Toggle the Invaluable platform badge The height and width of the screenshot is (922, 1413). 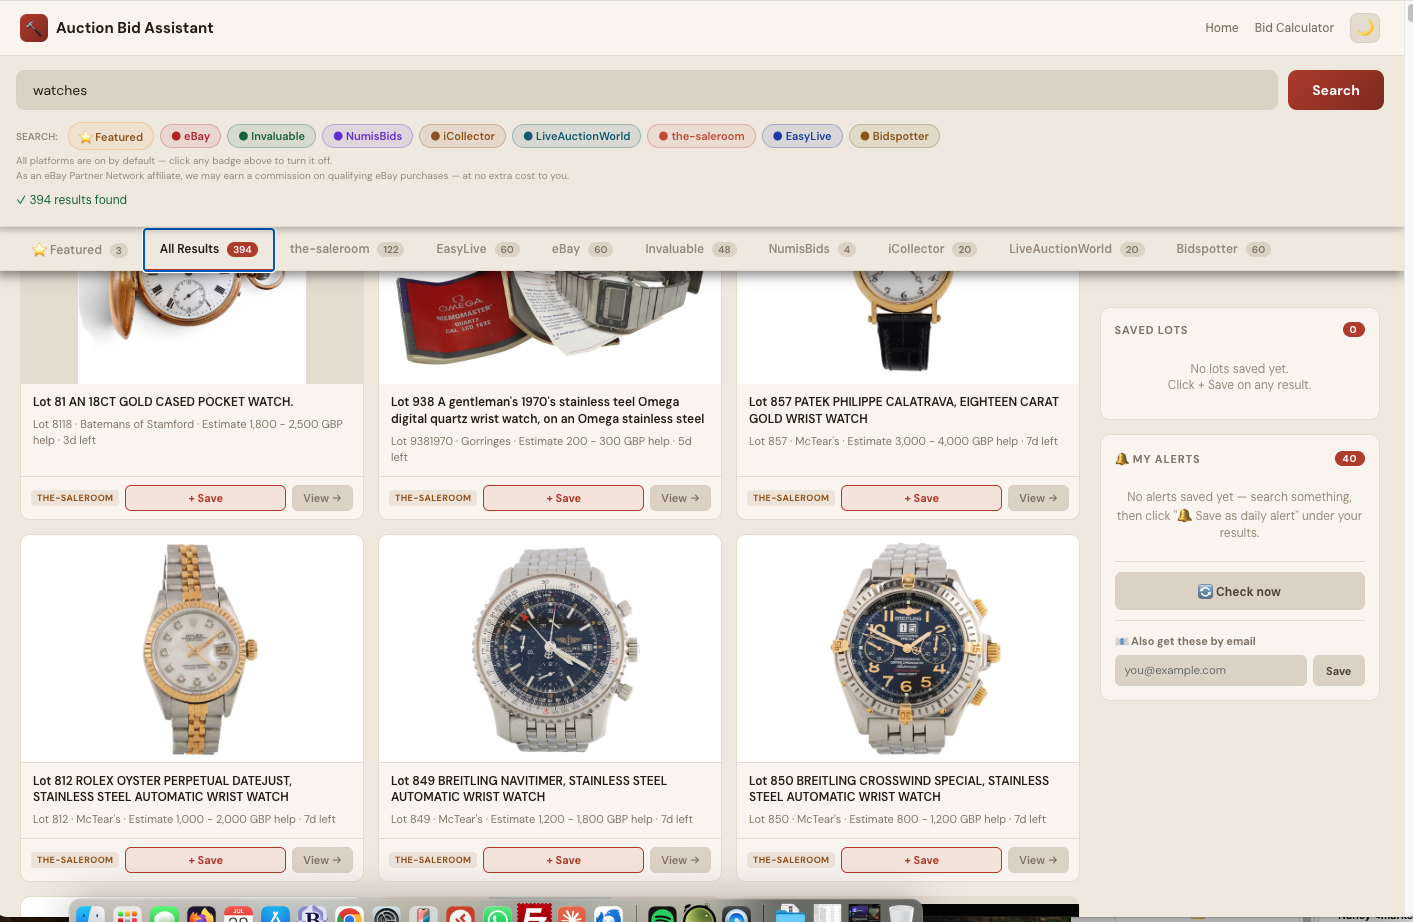coord(271,136)
